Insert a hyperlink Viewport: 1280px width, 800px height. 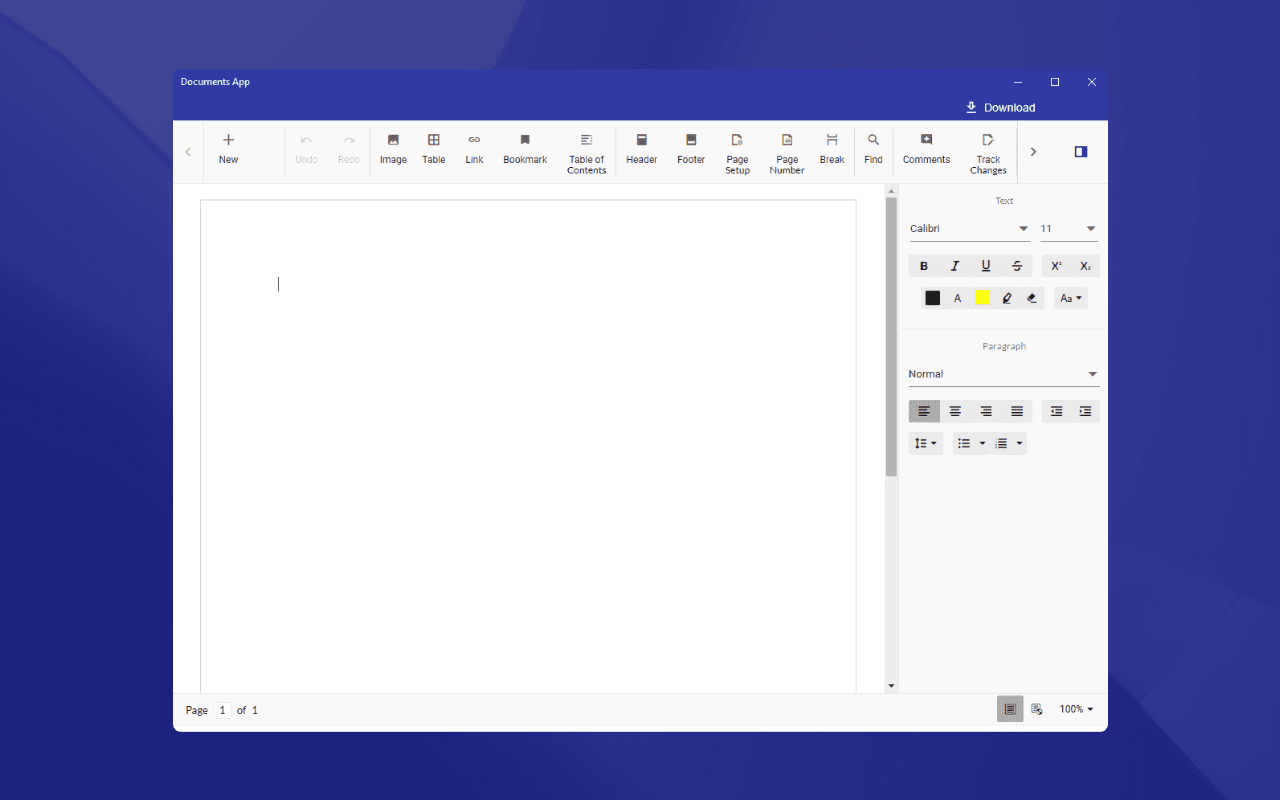point(474,150)
